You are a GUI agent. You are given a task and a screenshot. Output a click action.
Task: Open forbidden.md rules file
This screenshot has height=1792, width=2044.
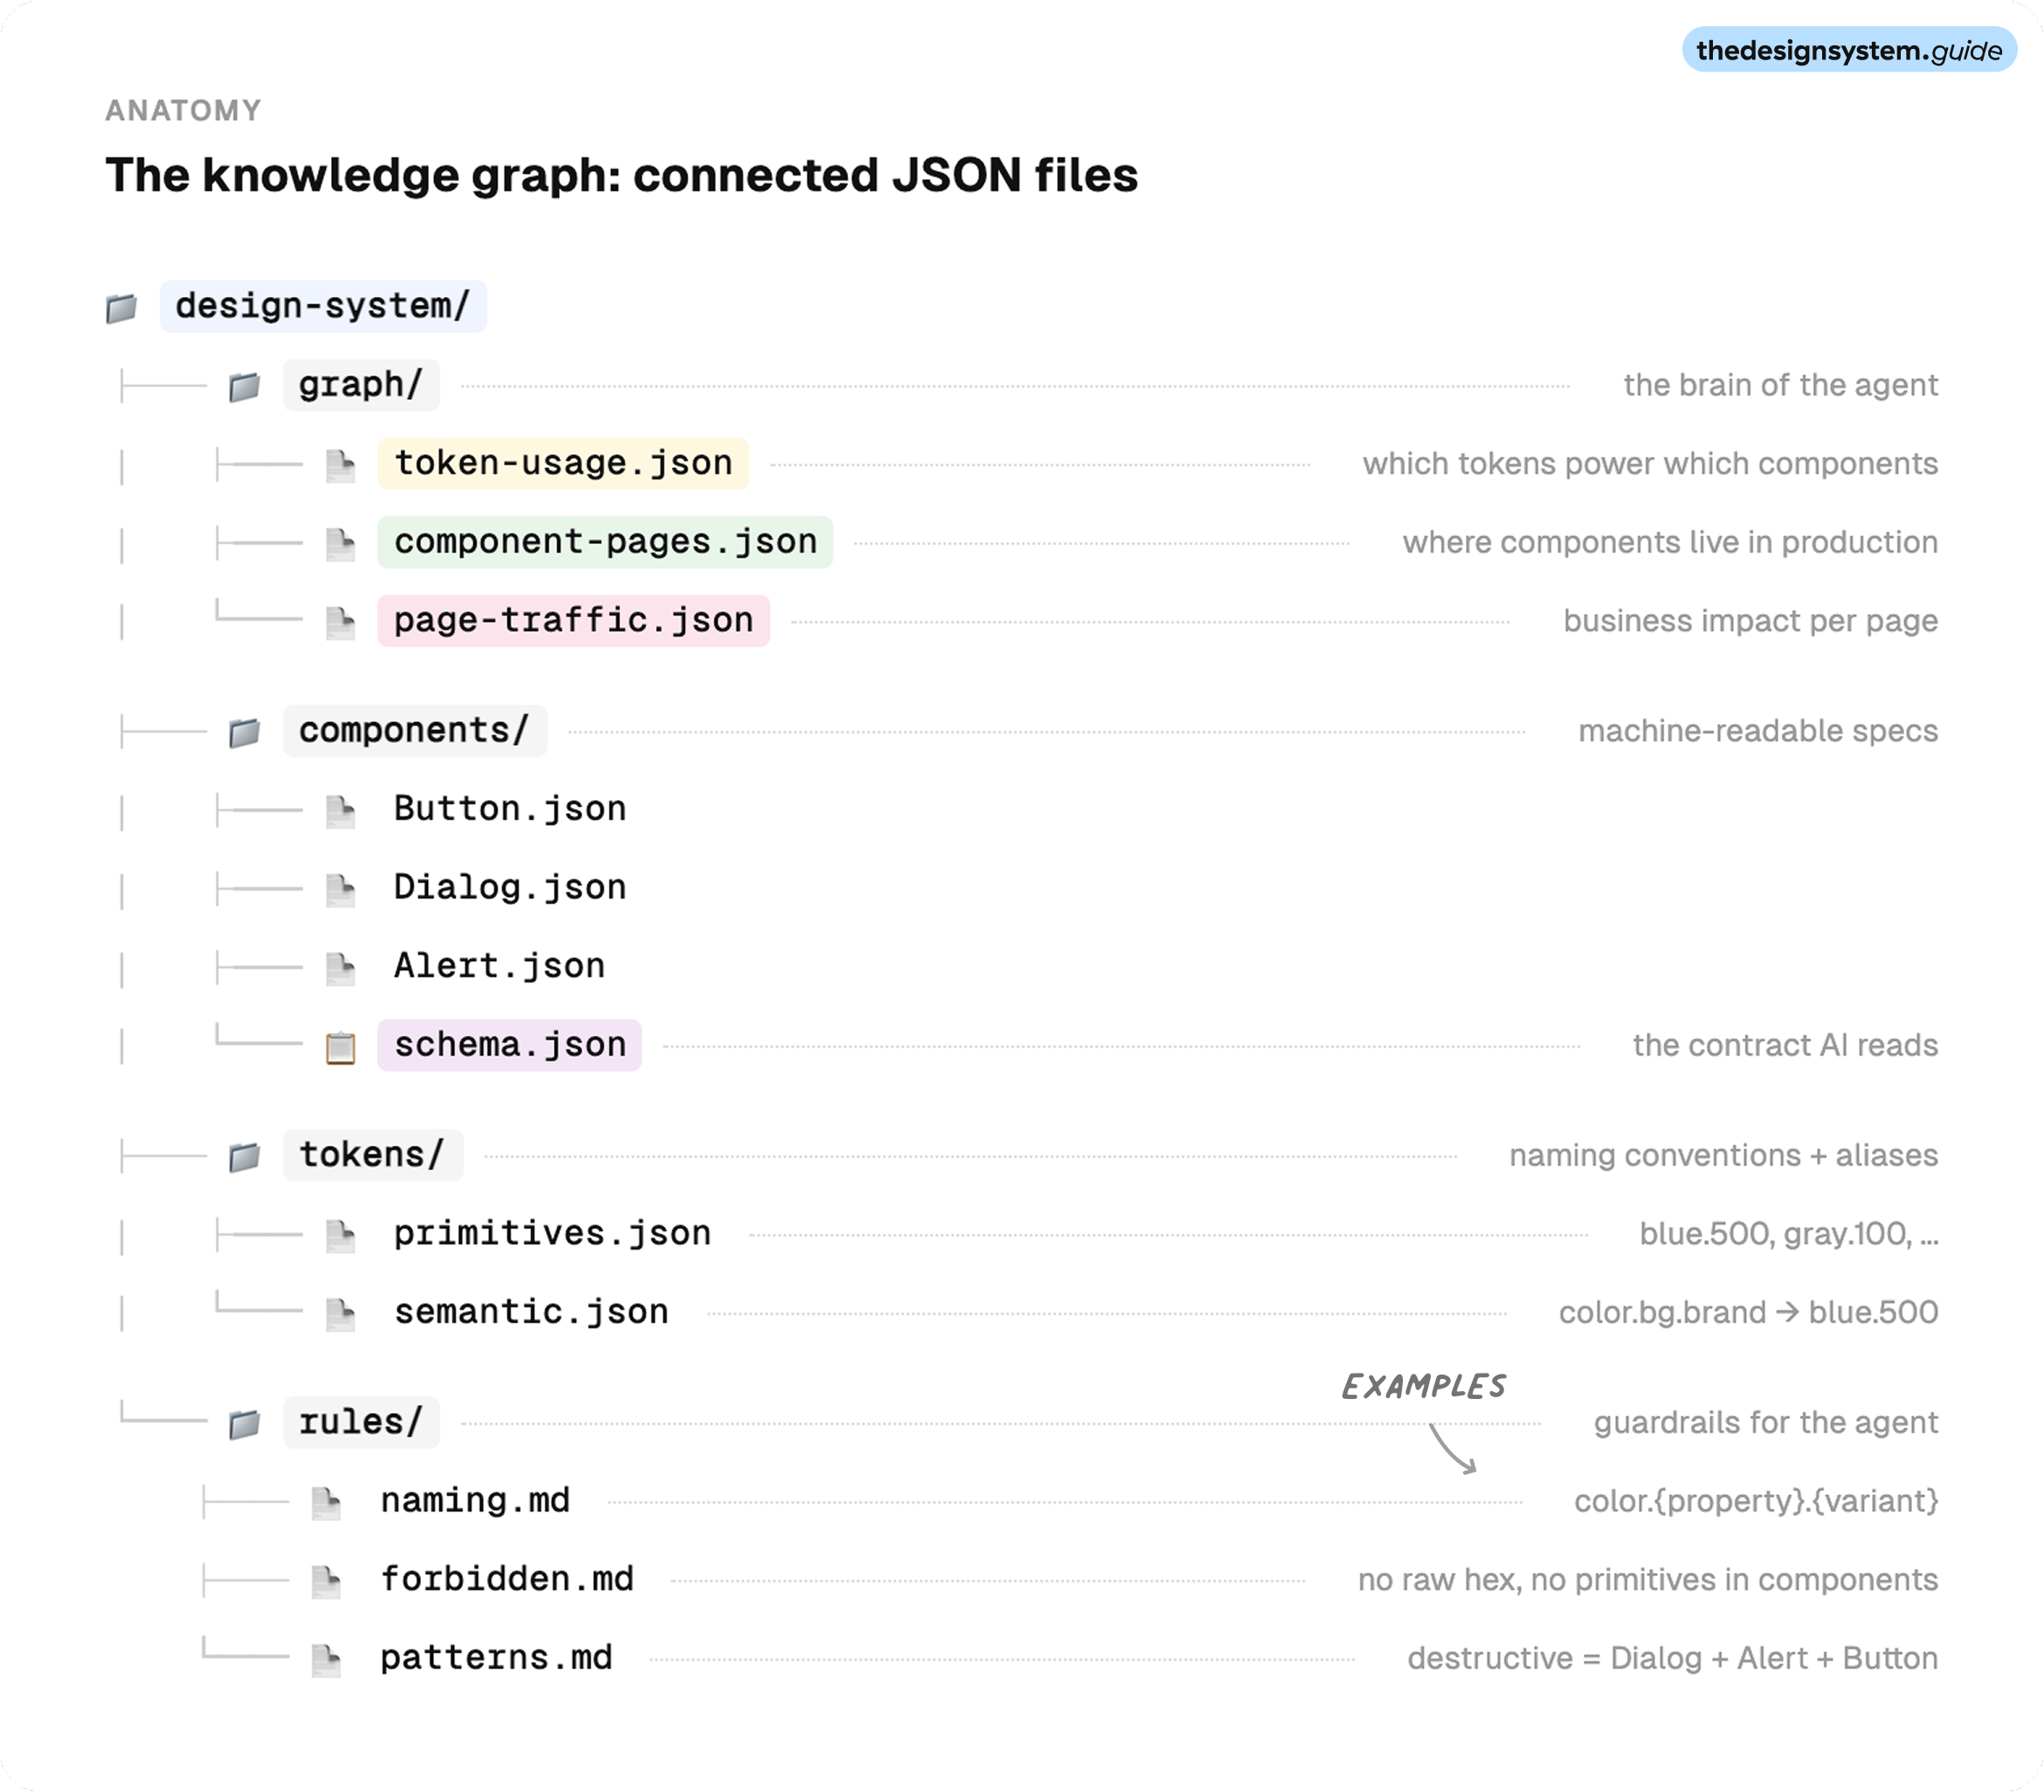pyautogui.click(x=507, y=1579)
